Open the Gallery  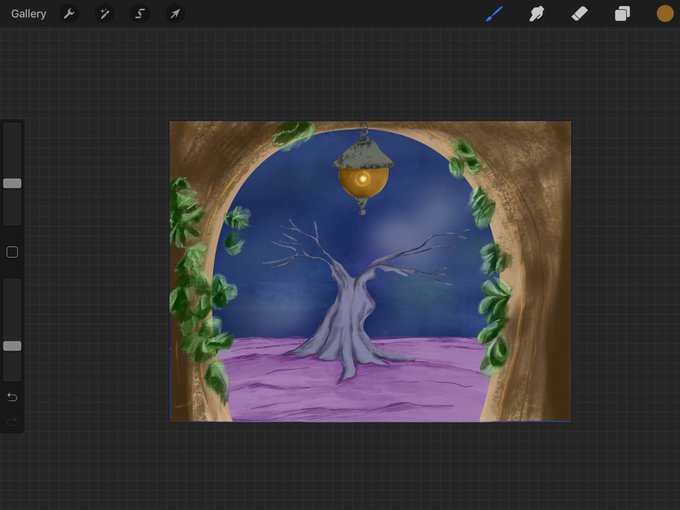(x=29, y=14)
